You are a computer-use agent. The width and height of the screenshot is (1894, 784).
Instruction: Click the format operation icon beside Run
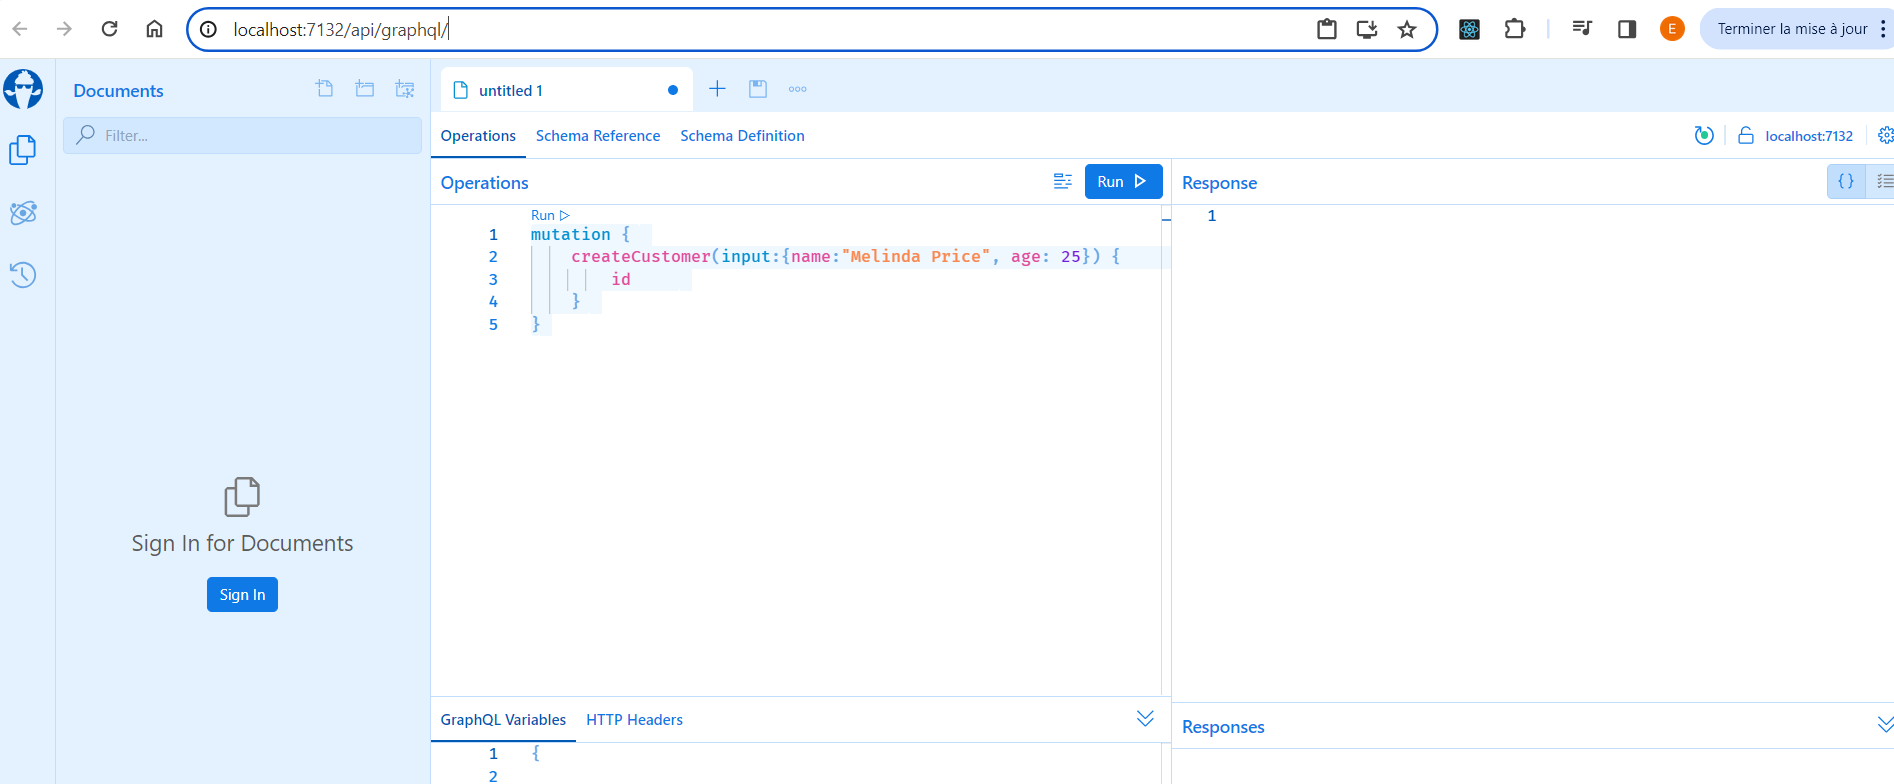point(1062,181)
